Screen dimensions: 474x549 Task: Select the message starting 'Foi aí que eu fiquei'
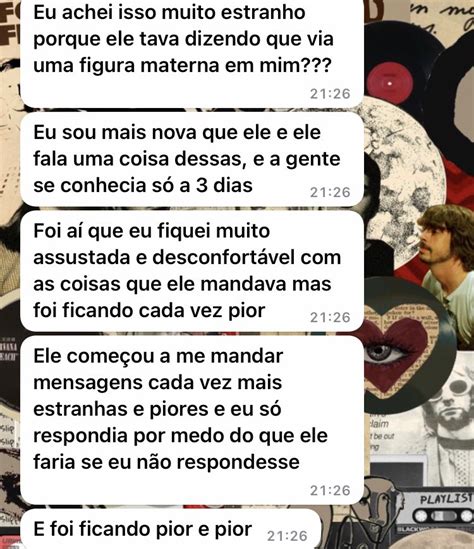click(x=192, y=271)
